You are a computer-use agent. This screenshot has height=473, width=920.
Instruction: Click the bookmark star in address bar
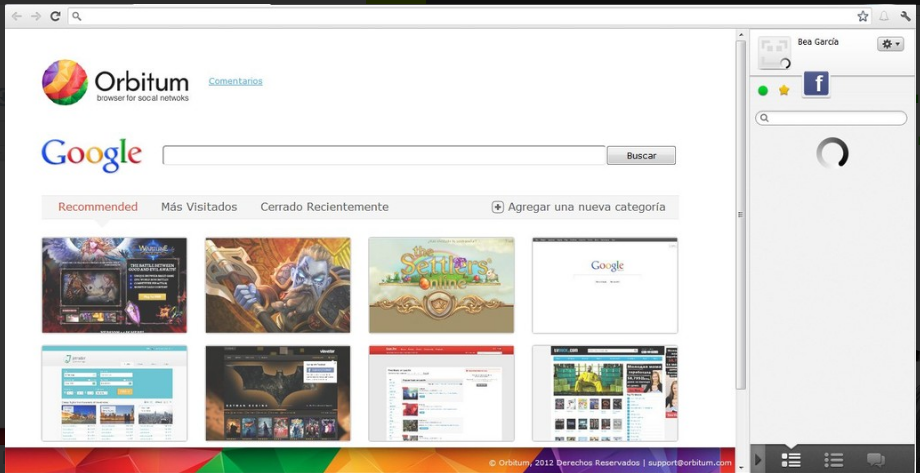tap(863, 16)
